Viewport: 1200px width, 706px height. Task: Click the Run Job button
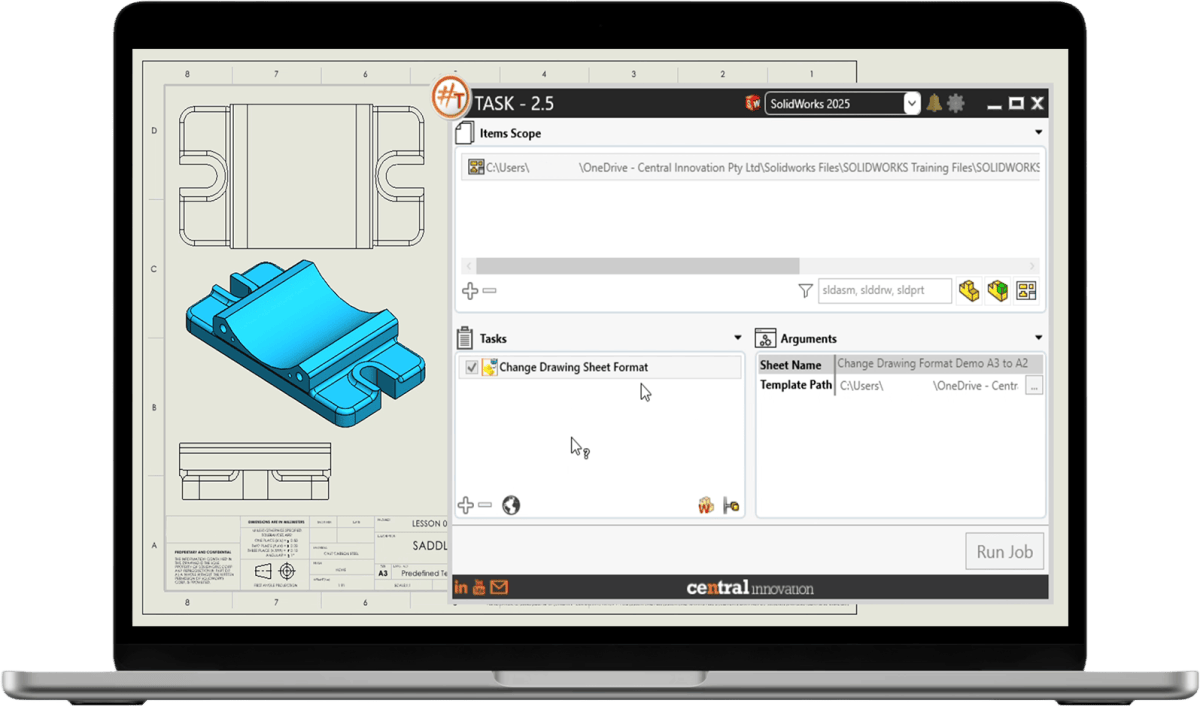click(1004, 551)
